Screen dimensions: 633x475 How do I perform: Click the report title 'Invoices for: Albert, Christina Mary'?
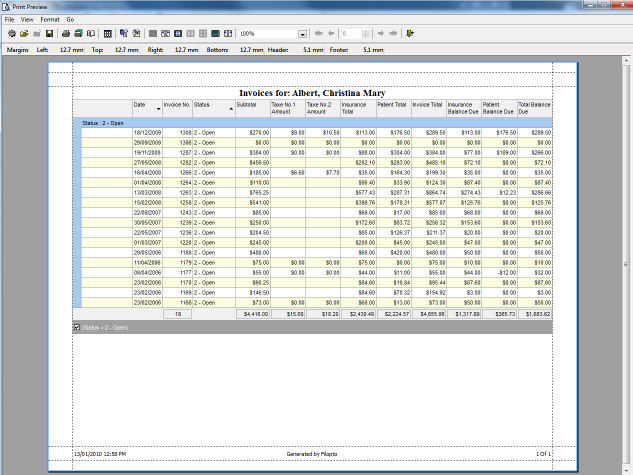[312, 93]
